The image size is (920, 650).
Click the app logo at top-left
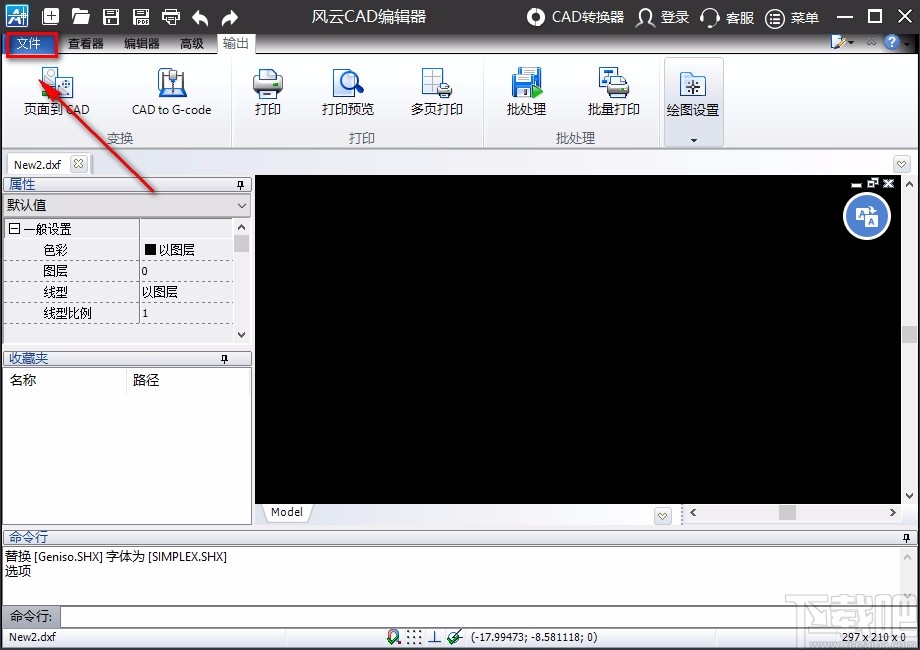pos(17,16)
